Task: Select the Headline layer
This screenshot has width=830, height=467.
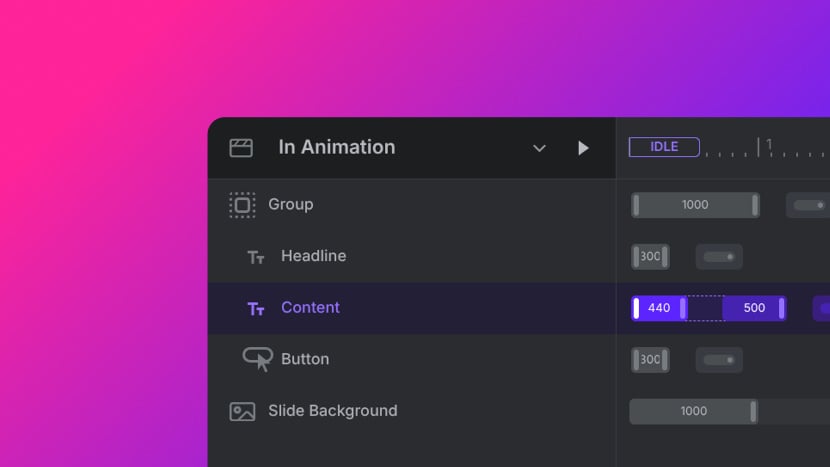Action: click(313, 256)
